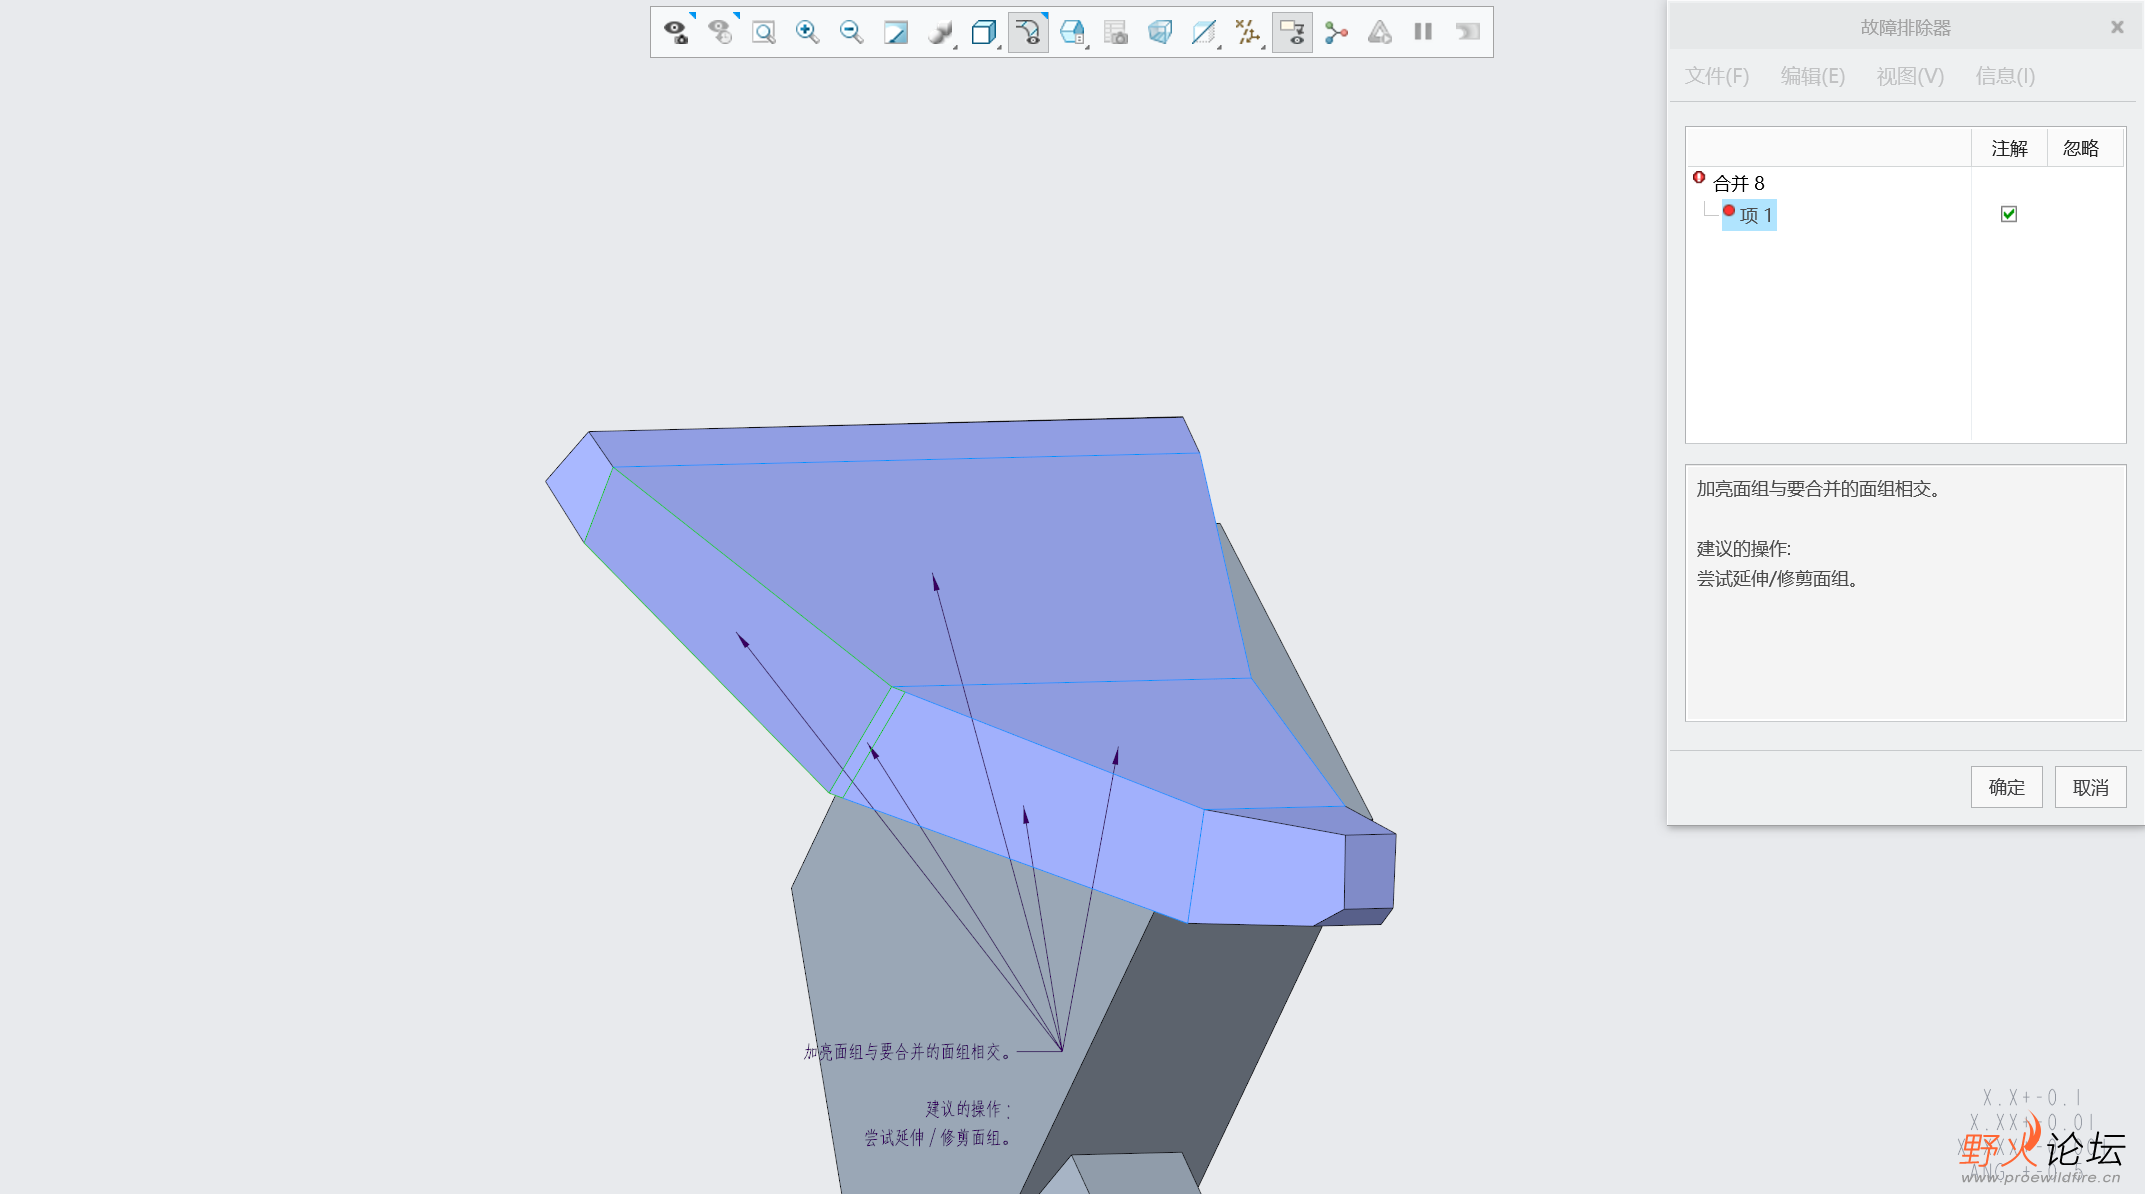Open the 视图(V) menu

[x=1910, y=76]
